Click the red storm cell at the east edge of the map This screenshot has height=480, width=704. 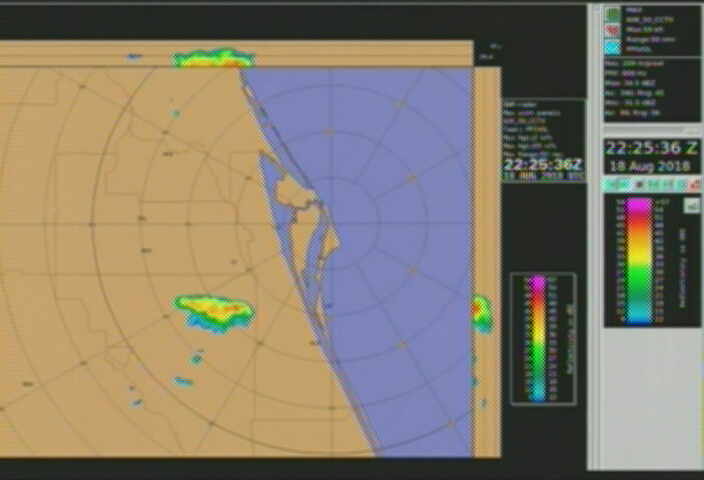coord(481,313)
